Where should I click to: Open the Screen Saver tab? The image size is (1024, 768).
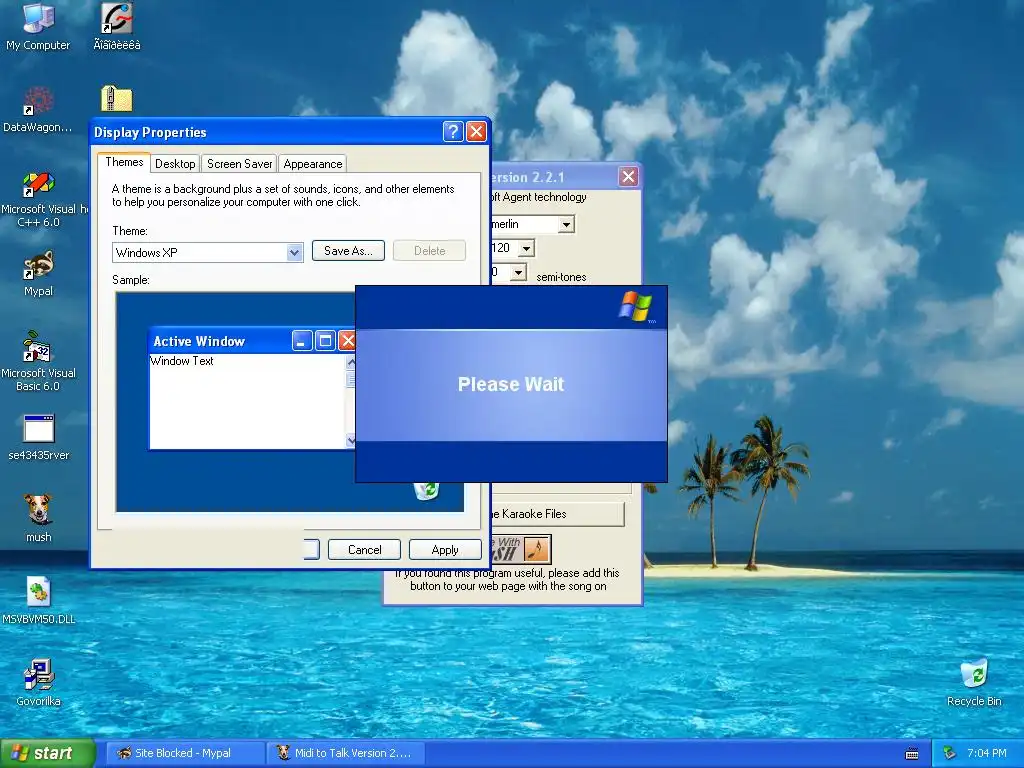point(239,164)
